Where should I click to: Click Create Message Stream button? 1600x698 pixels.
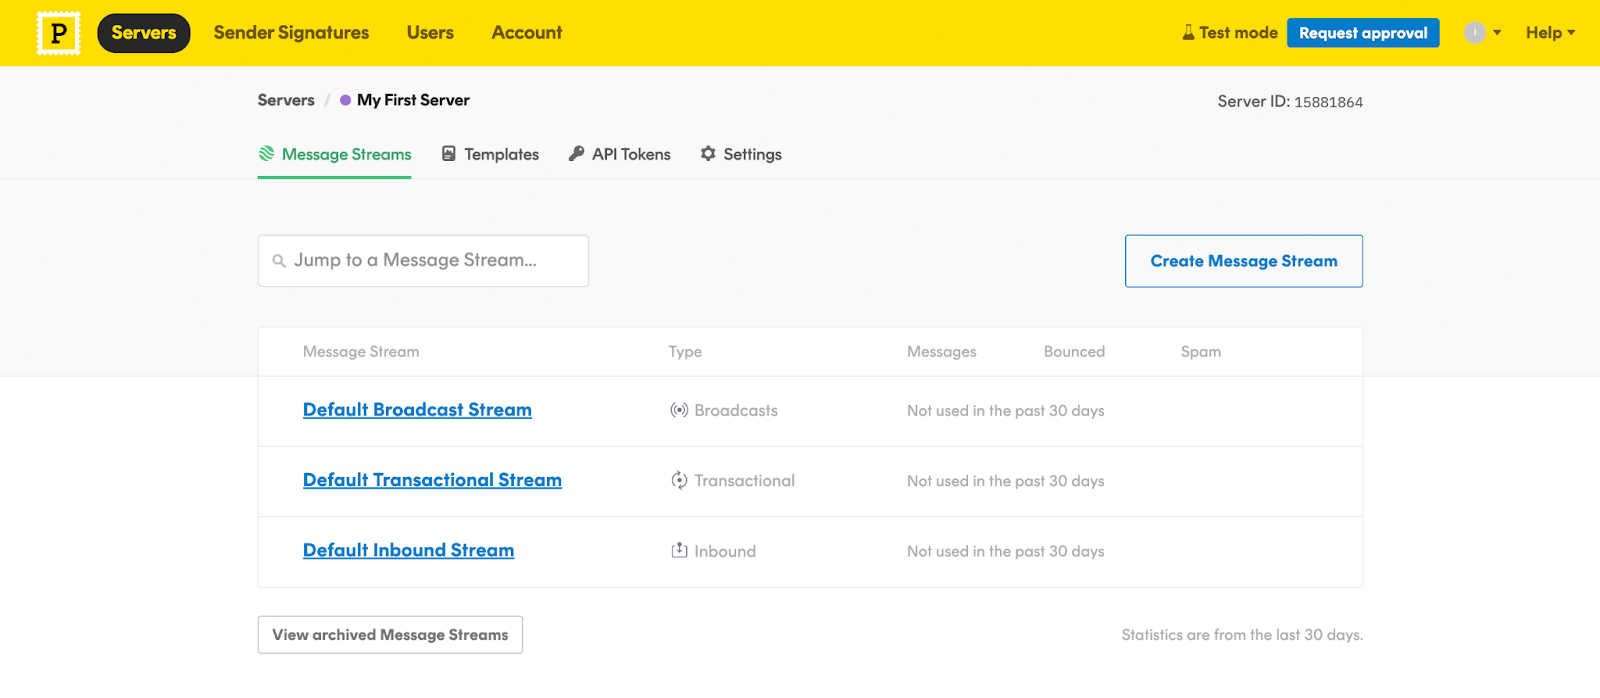click(x=1243, y=261)
